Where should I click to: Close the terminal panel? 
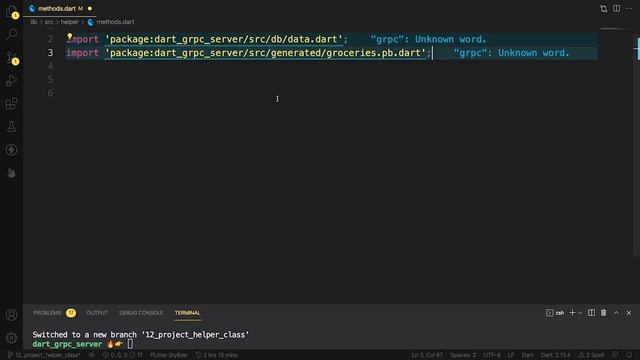tap(629, 313)
